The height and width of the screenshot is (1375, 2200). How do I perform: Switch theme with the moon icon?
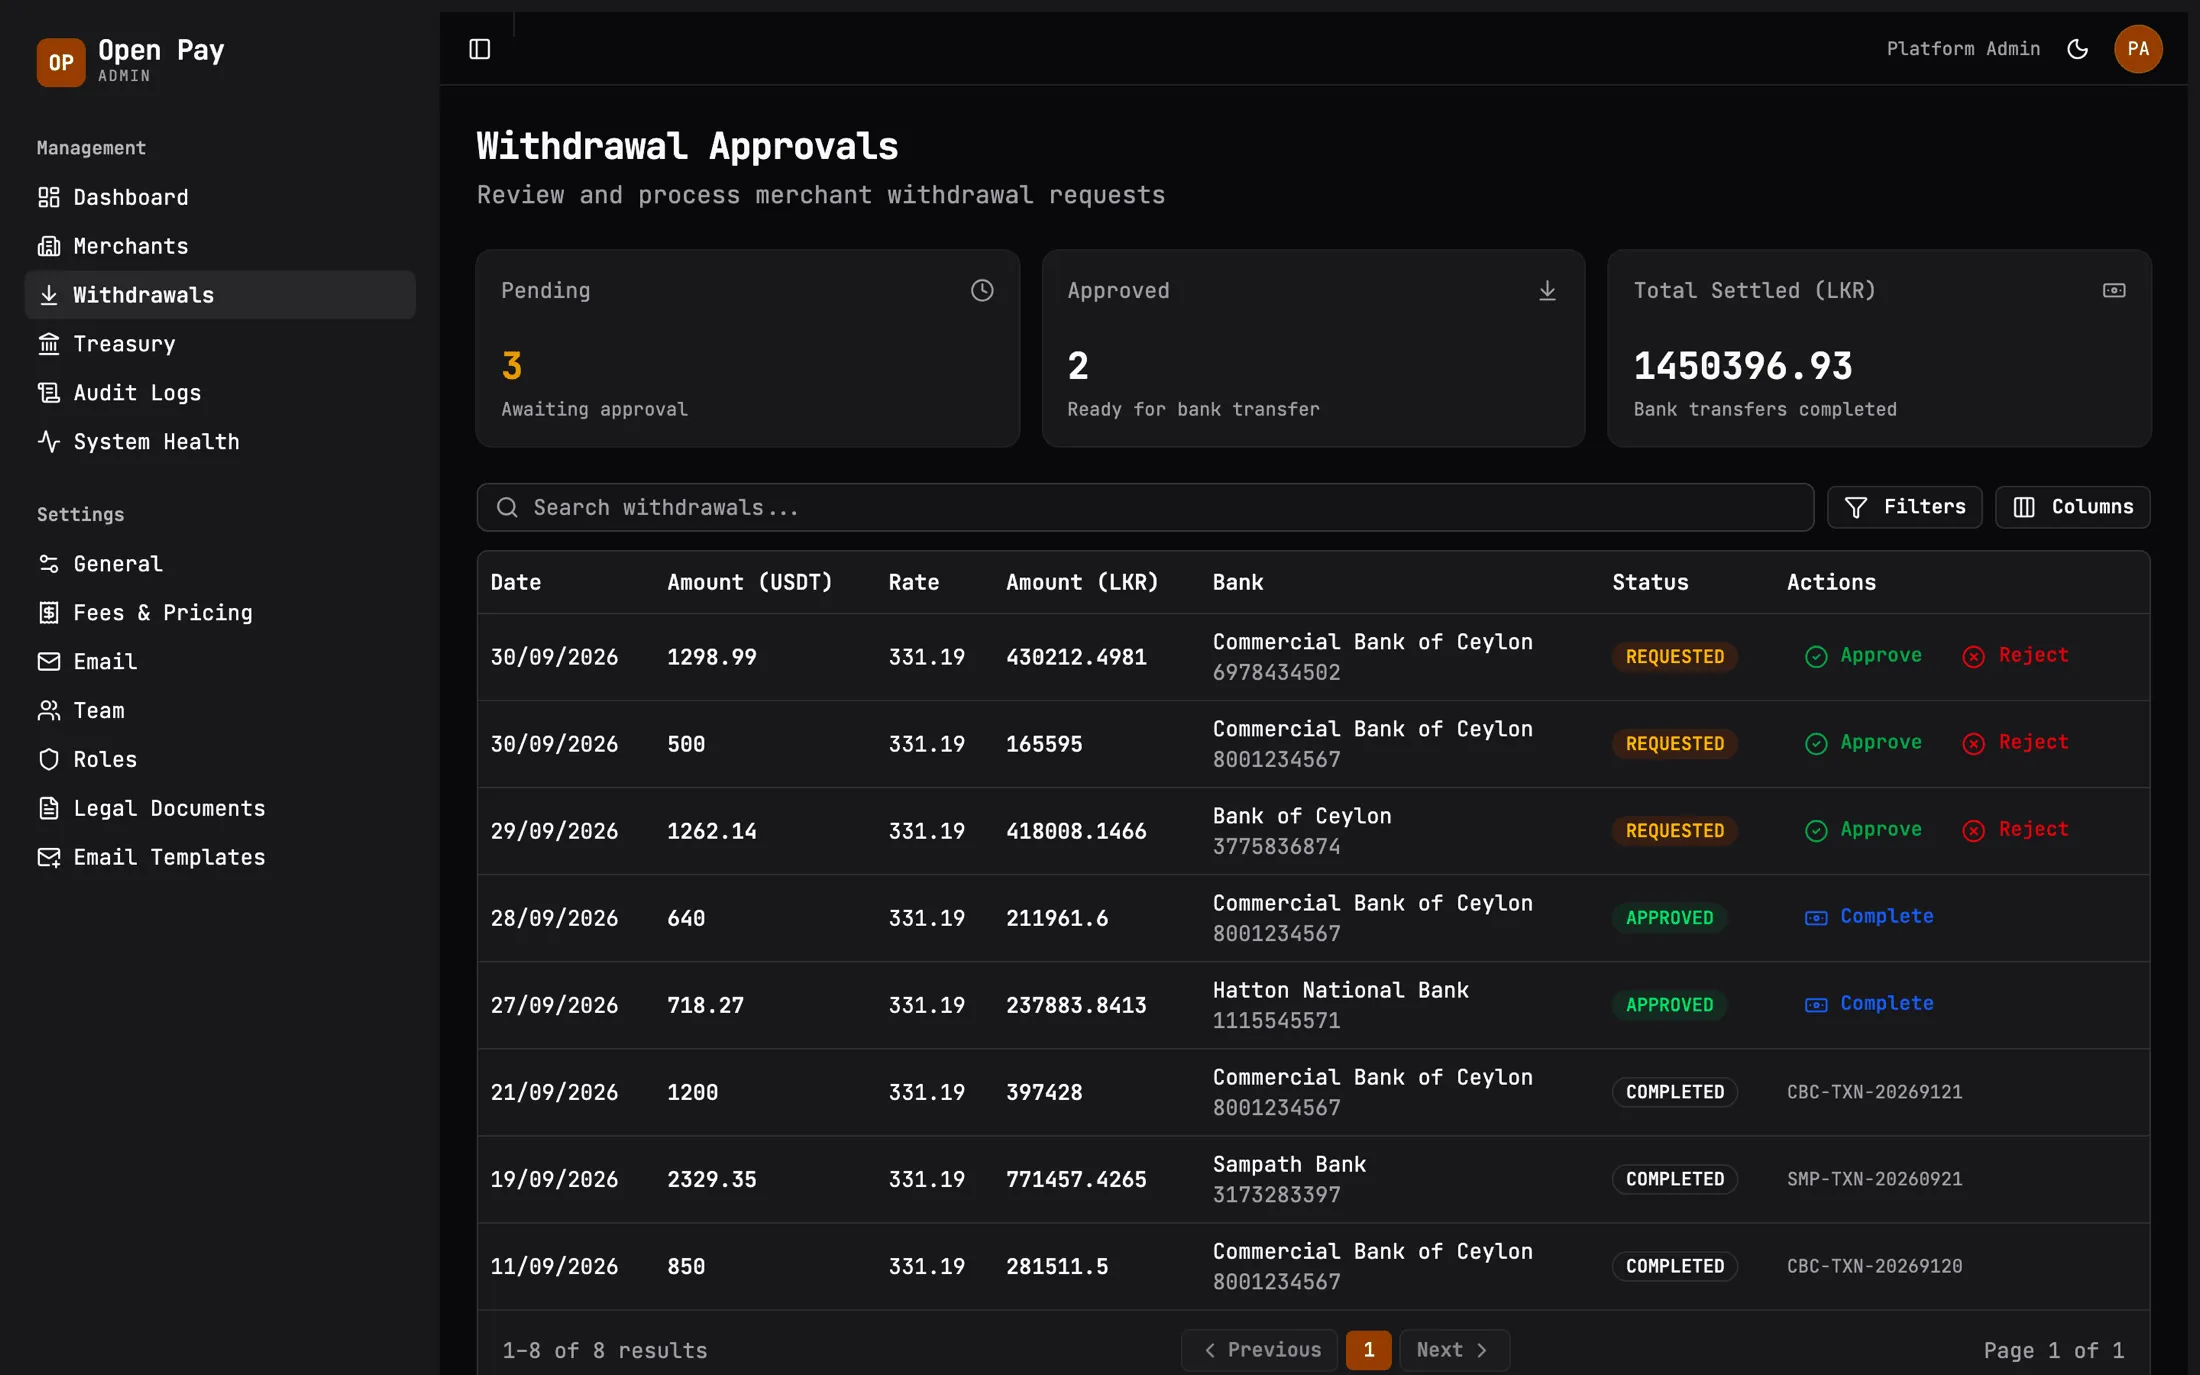2077,49
